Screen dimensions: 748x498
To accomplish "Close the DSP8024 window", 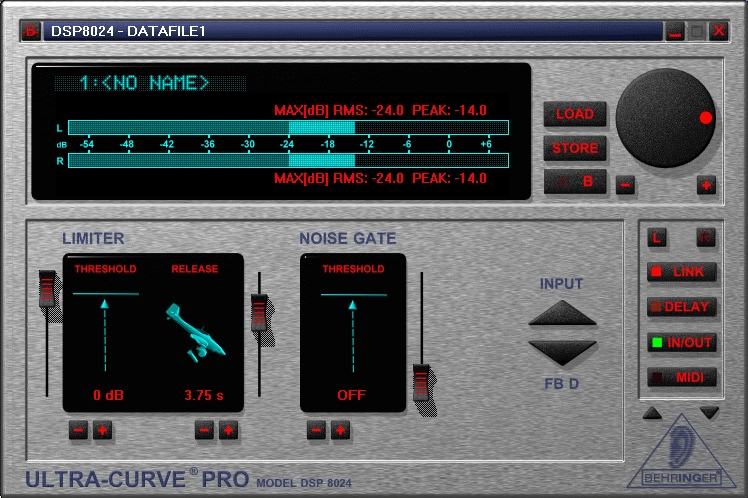I will tap(718, 32).
